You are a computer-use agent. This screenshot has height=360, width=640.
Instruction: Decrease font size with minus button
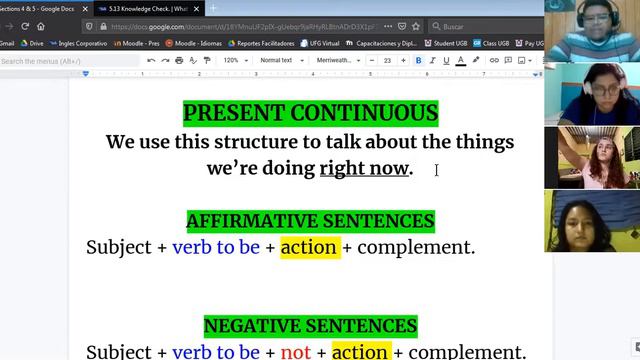tap(372, 60)
